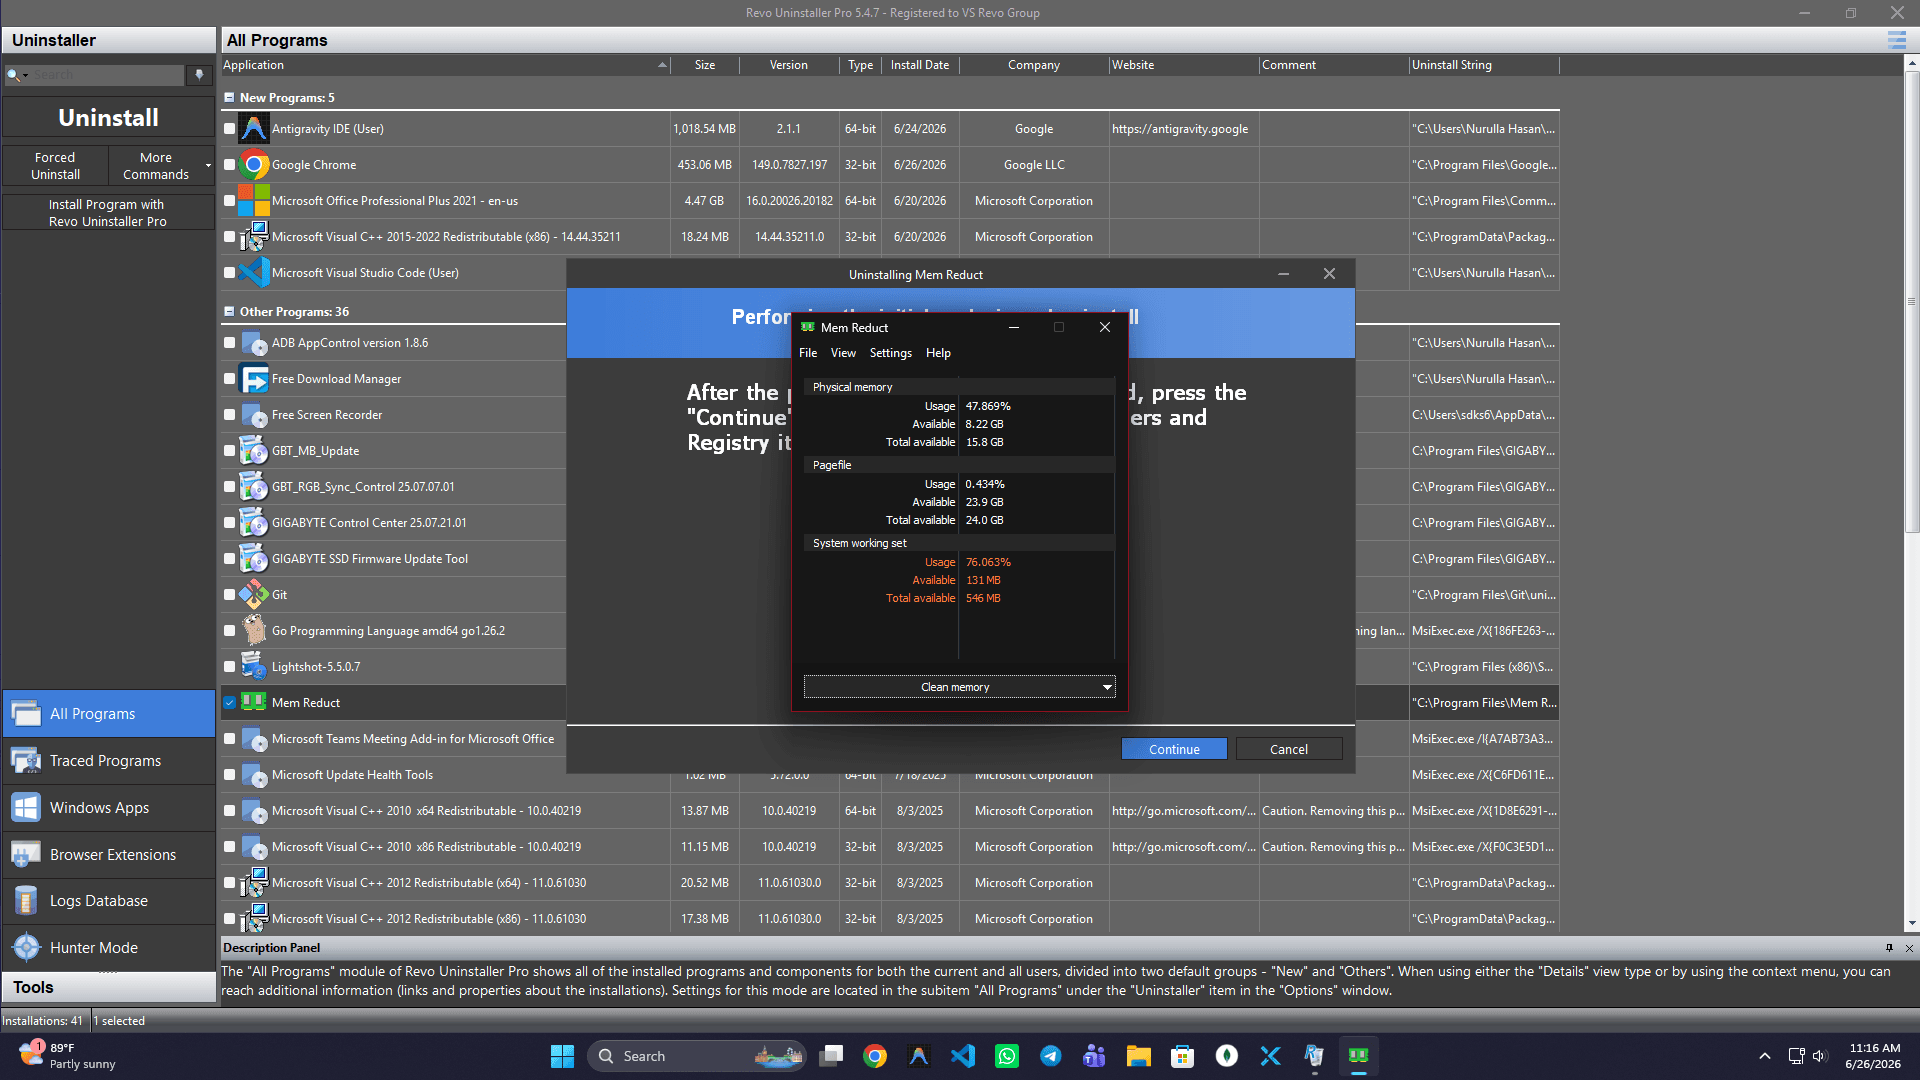The image size is (1920, 1080).
Task: Open WhatsApp from the taskbar
Action: [x=1007, y=1056]
